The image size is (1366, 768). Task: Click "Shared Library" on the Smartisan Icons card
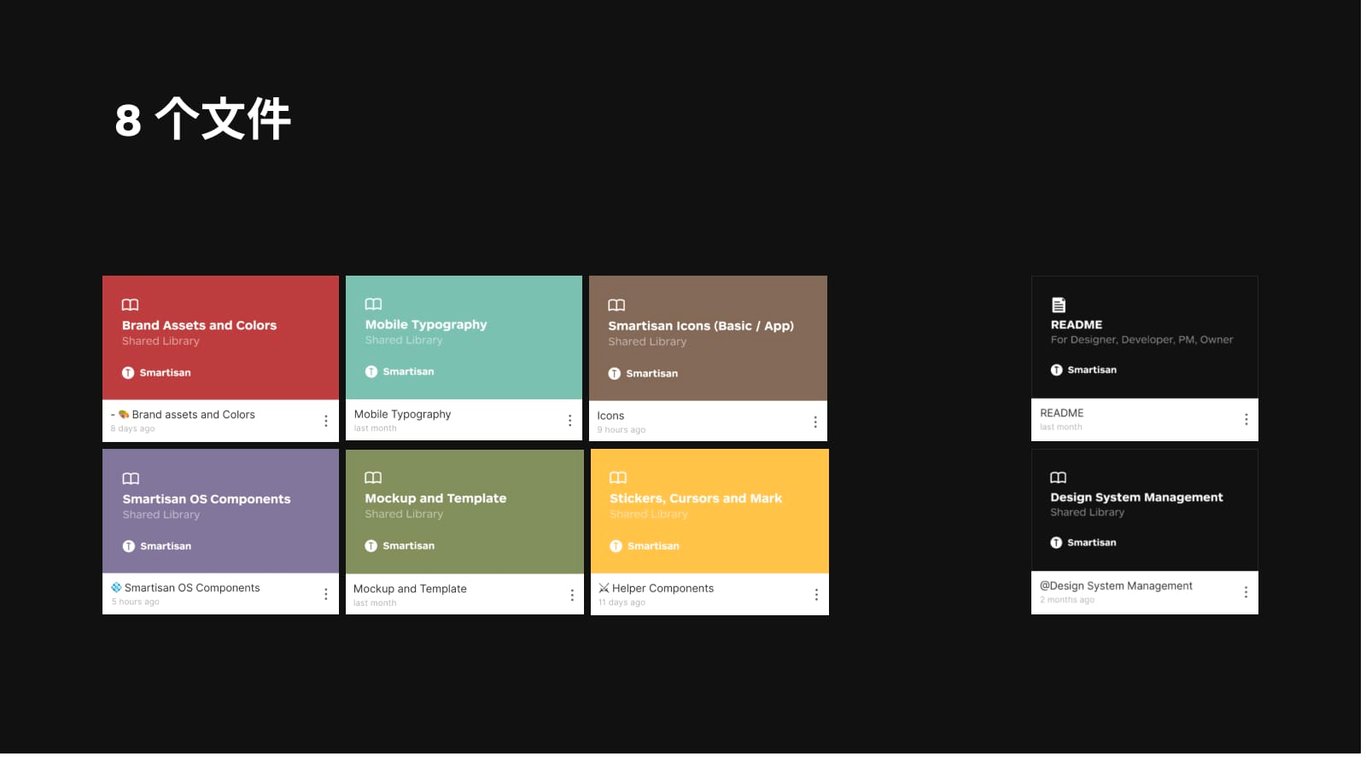click(x=648, y=342)
